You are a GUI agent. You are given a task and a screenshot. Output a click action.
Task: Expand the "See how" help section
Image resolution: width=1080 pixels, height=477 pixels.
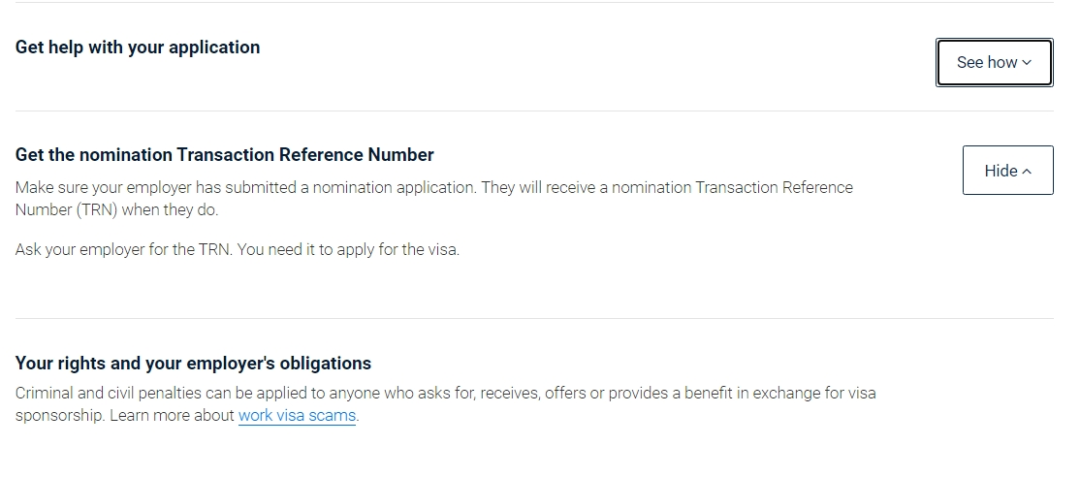pyautogui.click(x=994, y=62)
